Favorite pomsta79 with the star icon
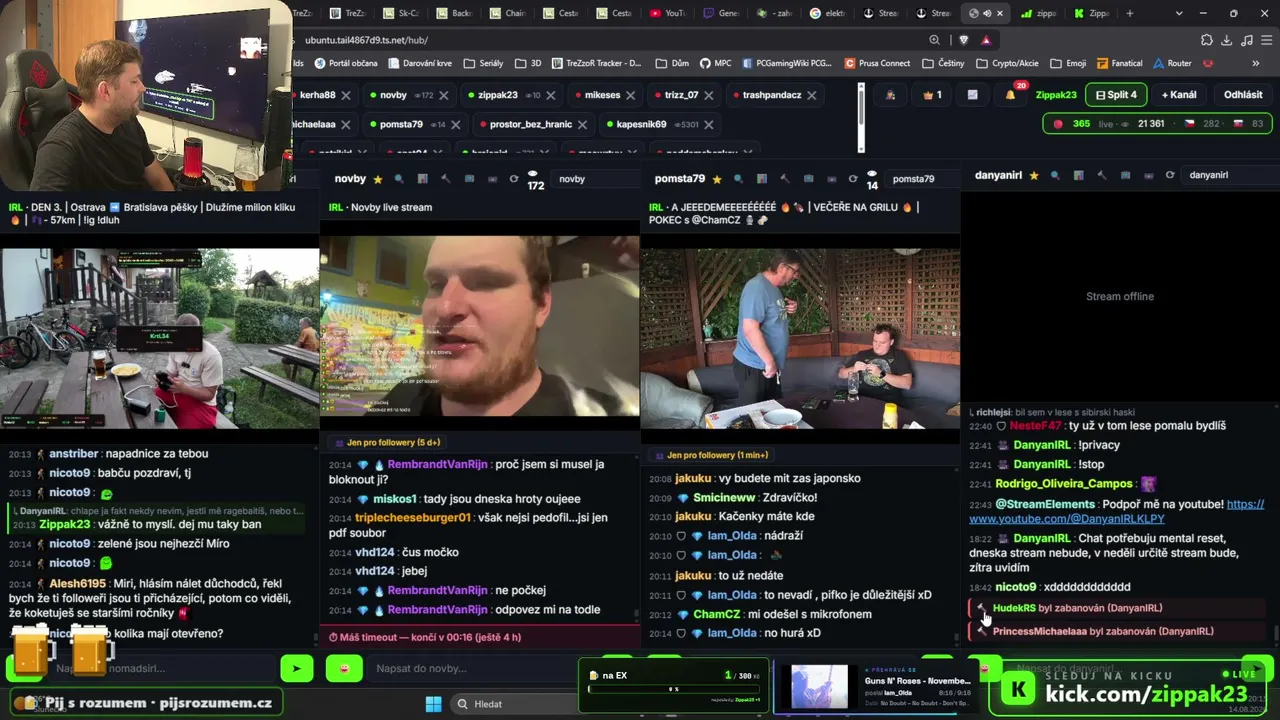The width and height of the screenshot is (1280, 720). click(x=716, y=179)
